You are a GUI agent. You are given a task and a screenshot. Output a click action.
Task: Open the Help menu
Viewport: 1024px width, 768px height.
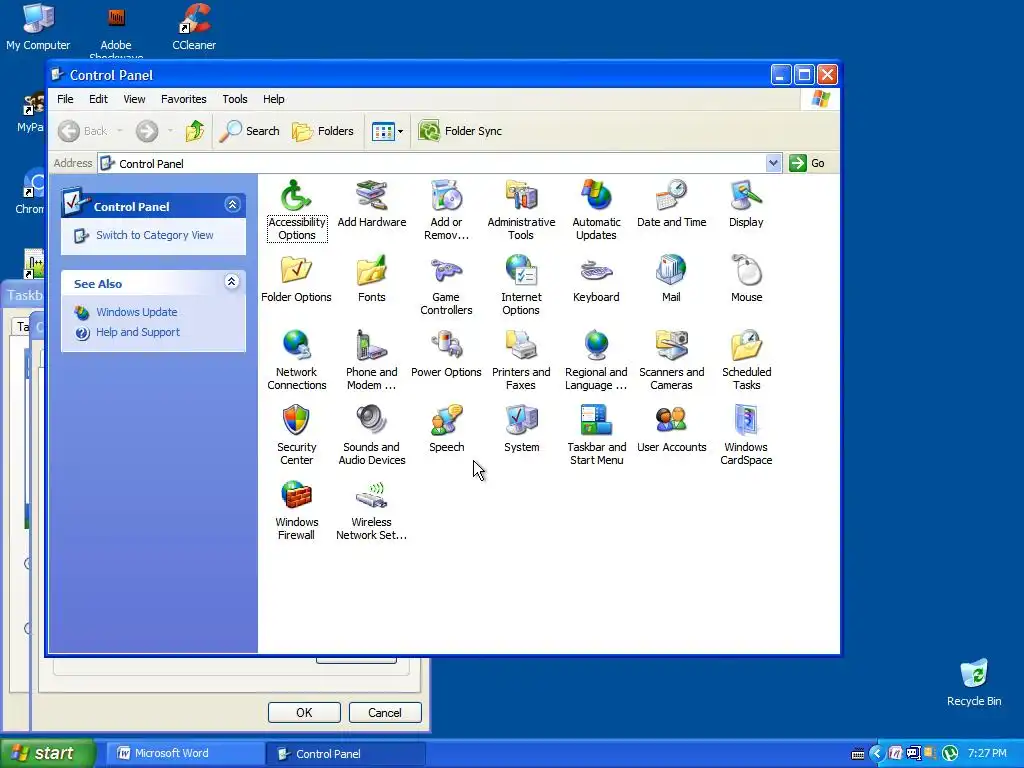click(x=274, y=99)
